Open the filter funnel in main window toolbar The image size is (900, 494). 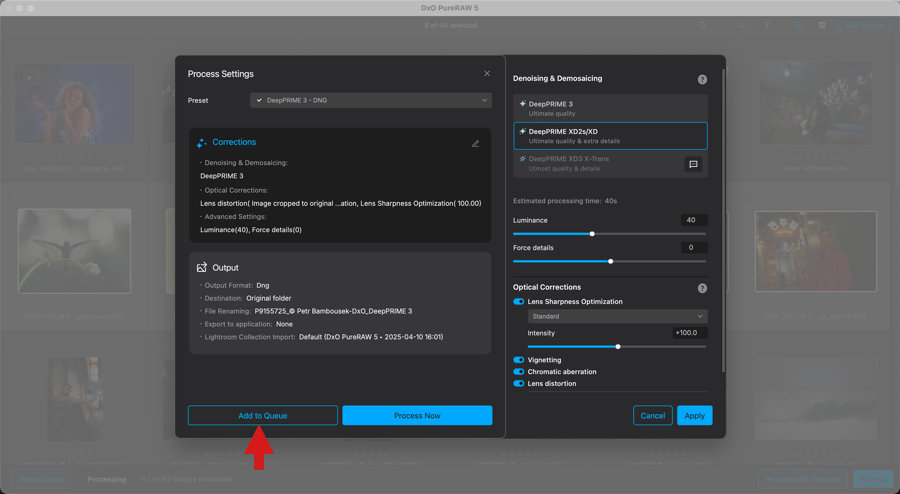pos(767,25)
